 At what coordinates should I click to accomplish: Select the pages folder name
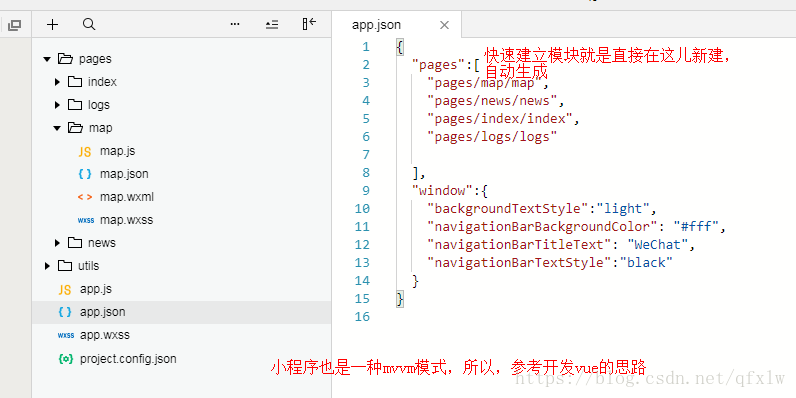coord(95,59)
